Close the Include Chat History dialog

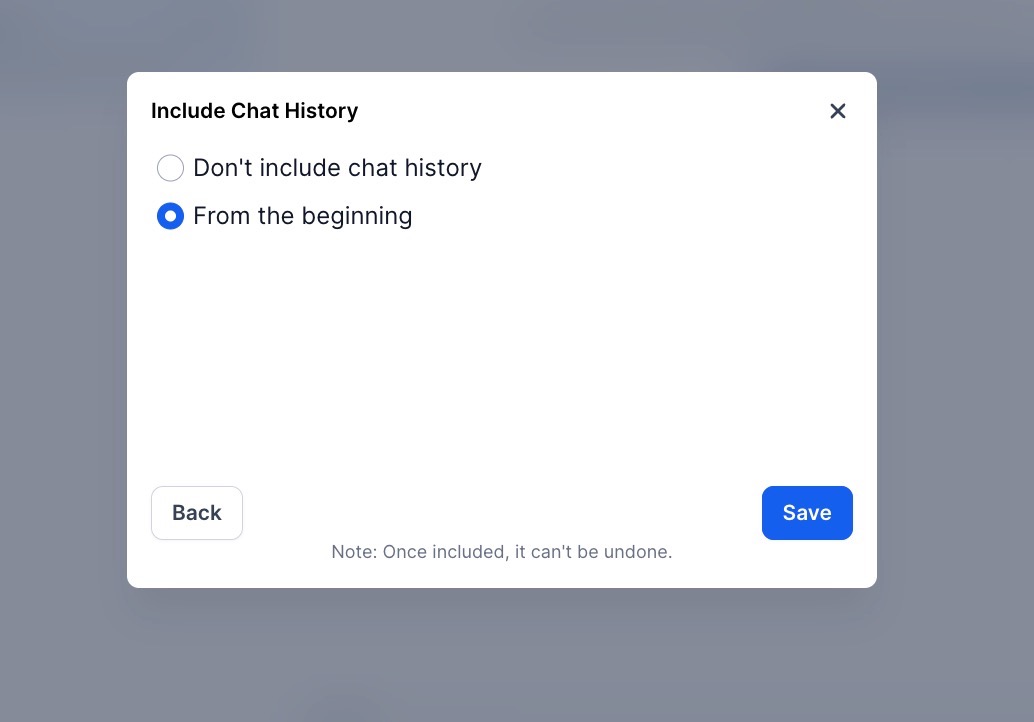click(838, 111)
